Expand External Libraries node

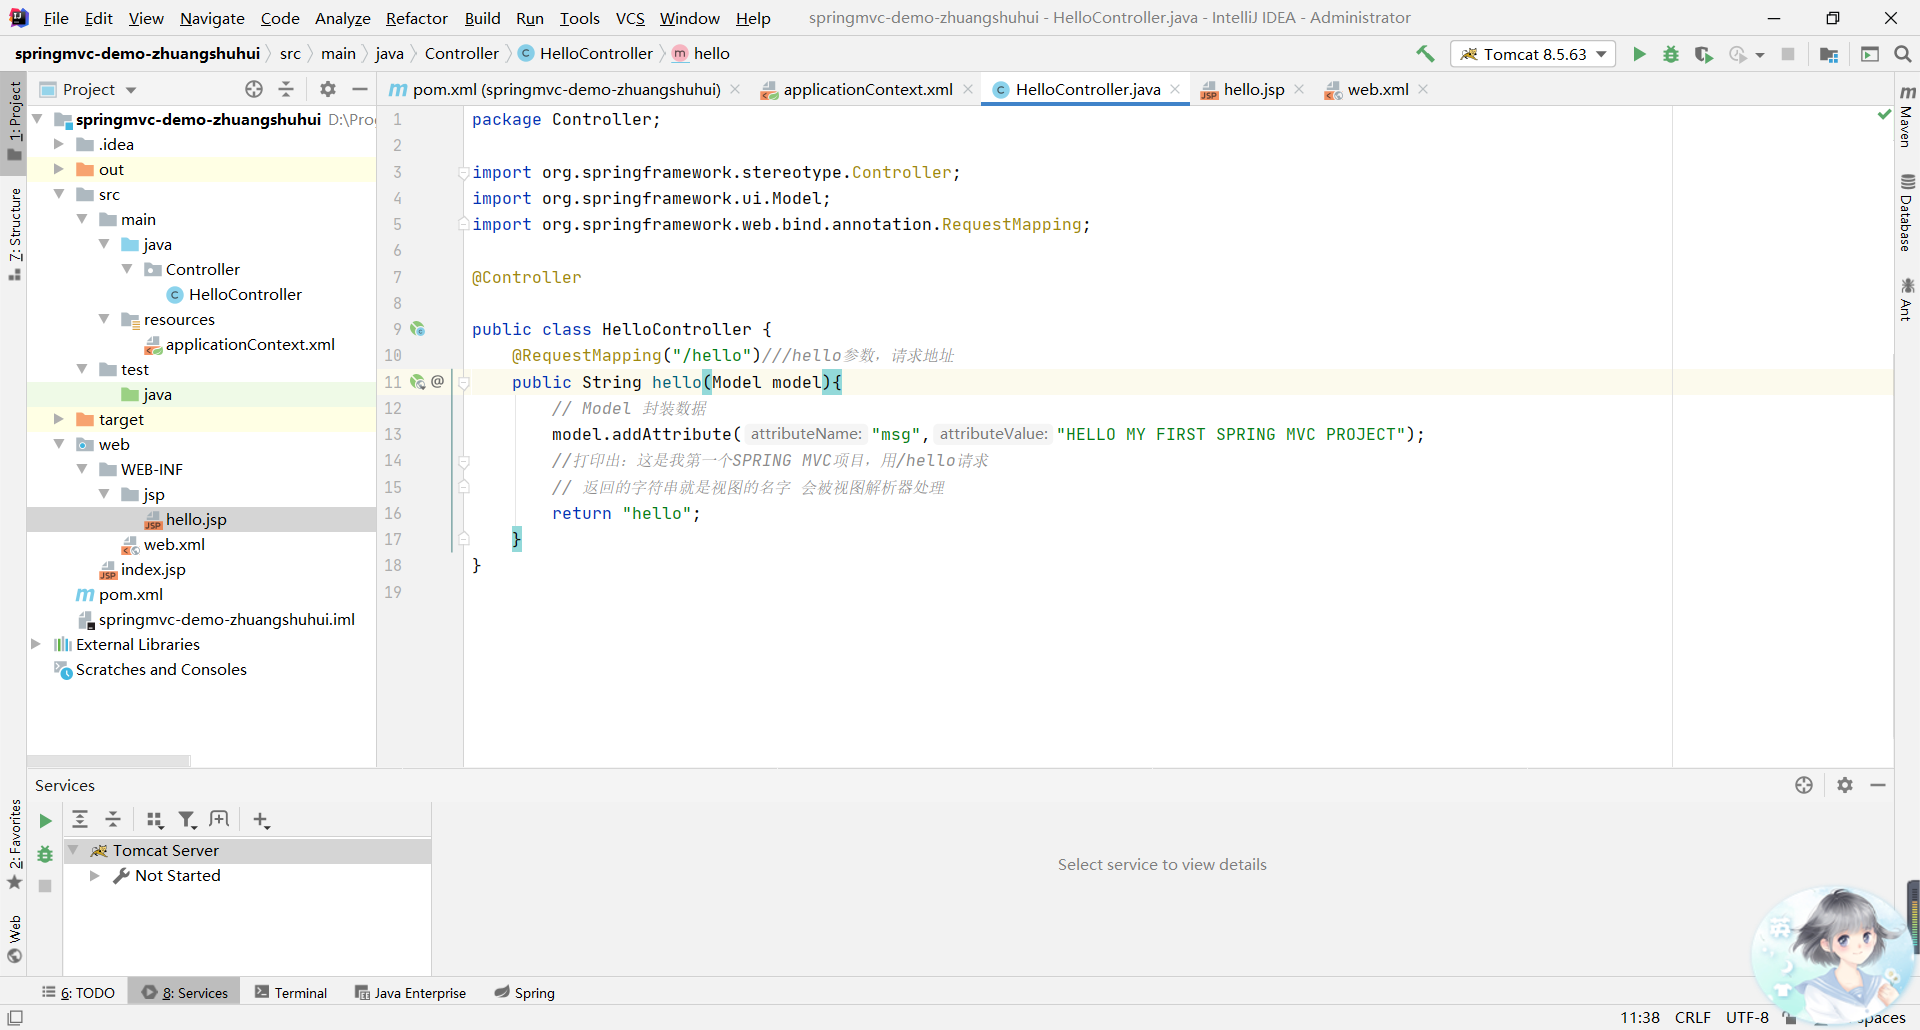tap(36, 644)
